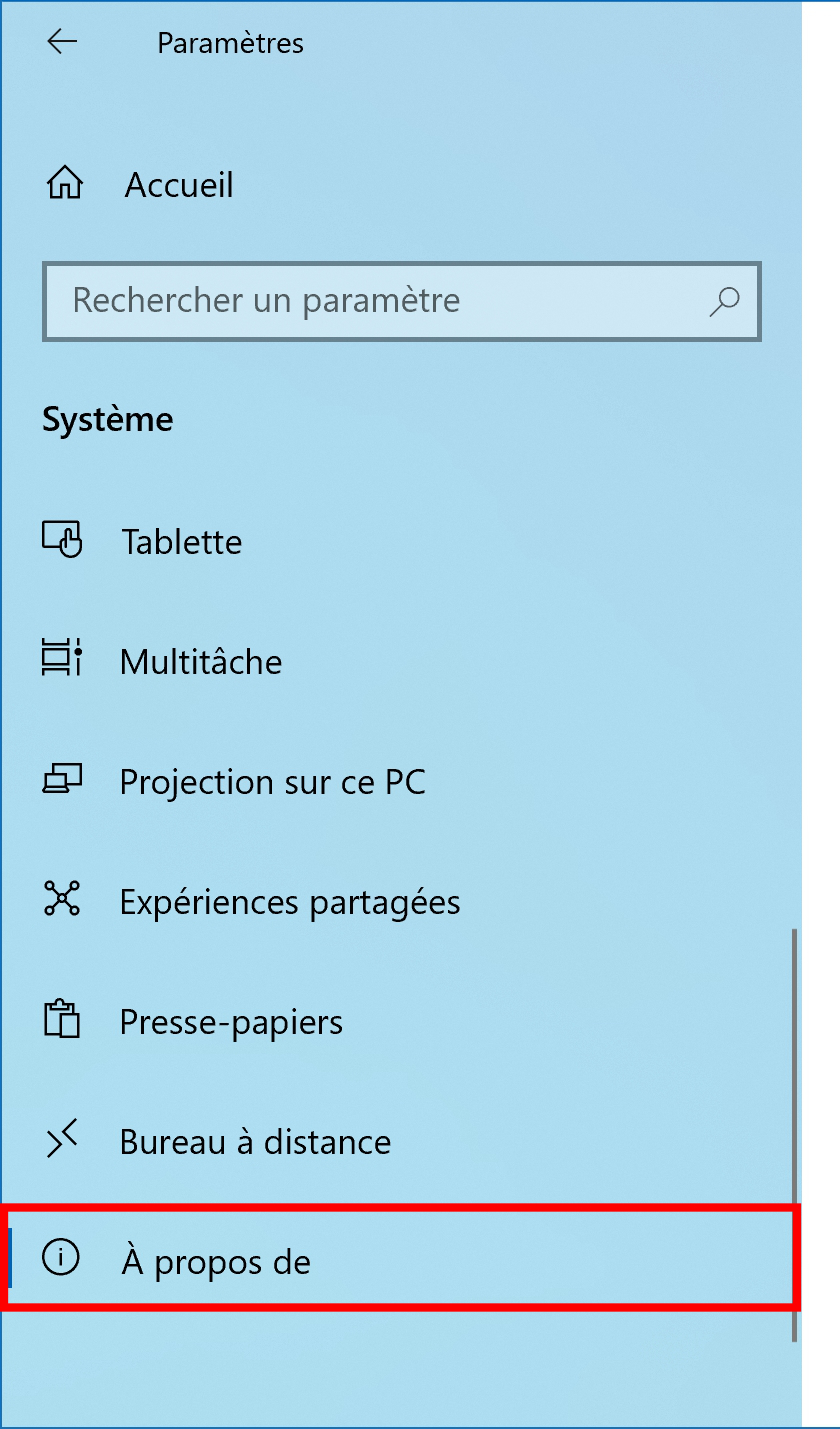Click the Tablette touch-screen icon
Viewport: 840px width, 1429px height.
[62, 540]
